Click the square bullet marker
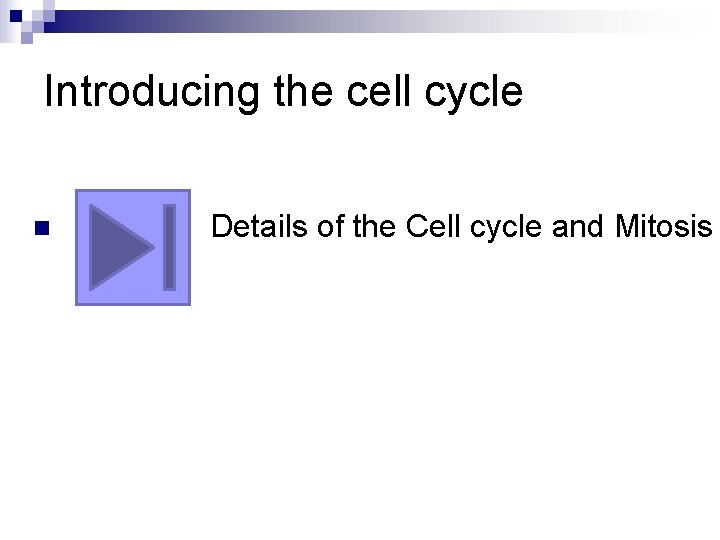This screenshot has width=720, height=540. [41, 228]
